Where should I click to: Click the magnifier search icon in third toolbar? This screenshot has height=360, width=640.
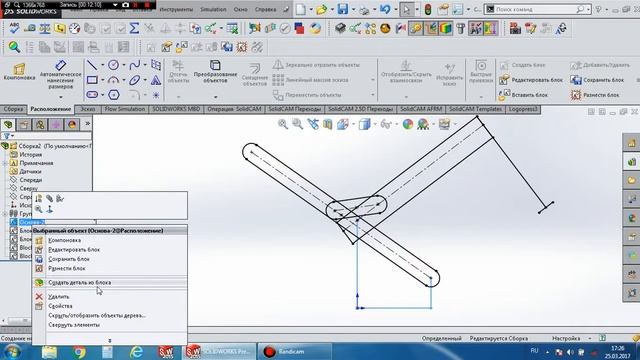pos(14,47)
